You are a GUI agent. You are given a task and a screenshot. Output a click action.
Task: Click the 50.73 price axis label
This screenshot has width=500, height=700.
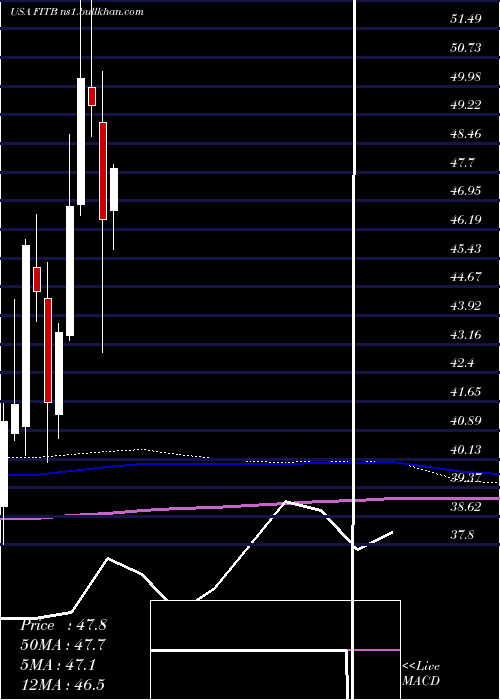point(466,47)
